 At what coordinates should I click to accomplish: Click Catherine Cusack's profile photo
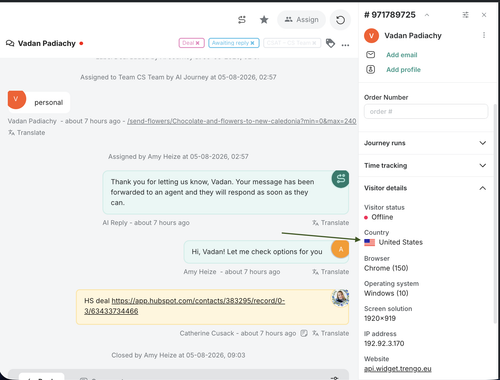tap(340, 298)
